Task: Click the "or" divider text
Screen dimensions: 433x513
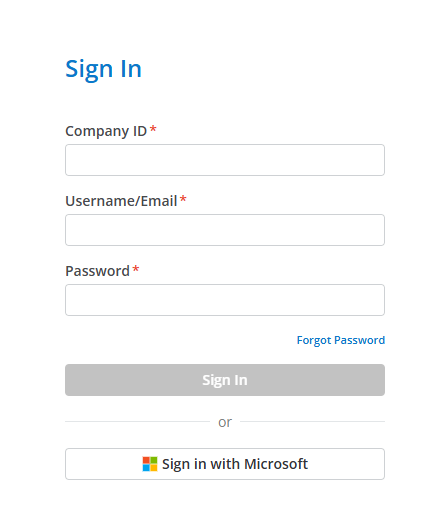Action: pyautogui.click(x=225, y=422)
